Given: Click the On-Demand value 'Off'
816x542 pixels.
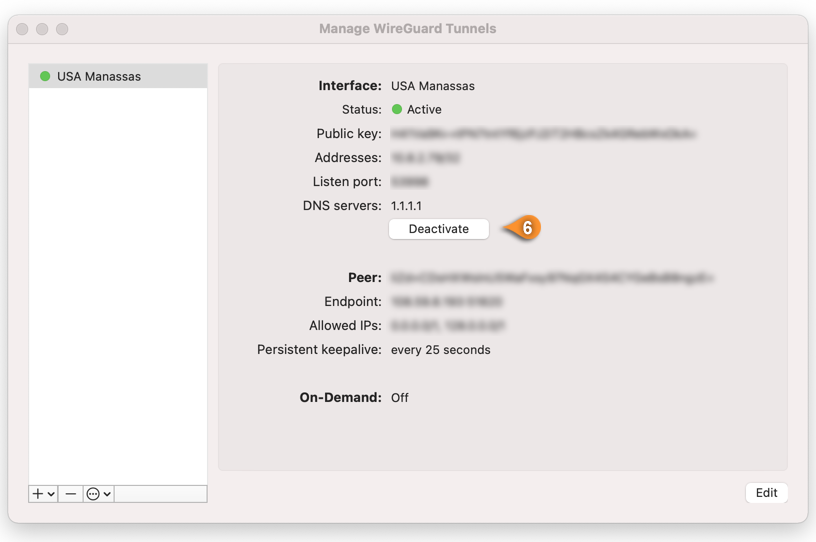Looking at the screenshot, I should point(400,398).
